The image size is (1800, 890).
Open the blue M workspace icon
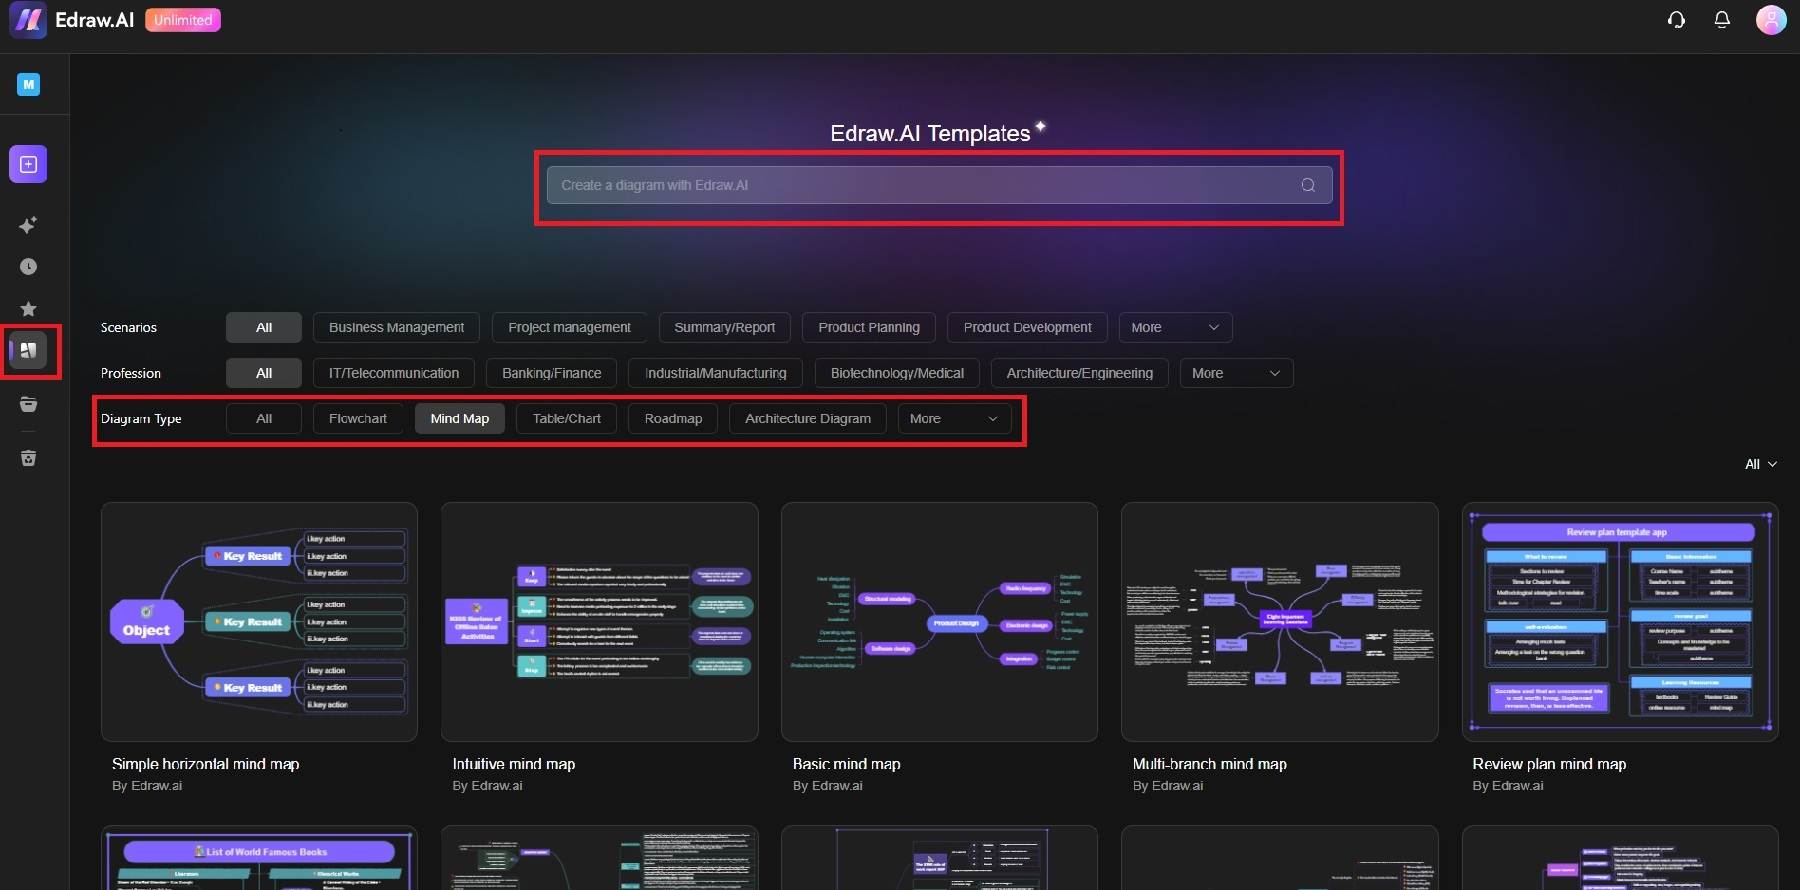pyautogui.click(x=28, y=85)
